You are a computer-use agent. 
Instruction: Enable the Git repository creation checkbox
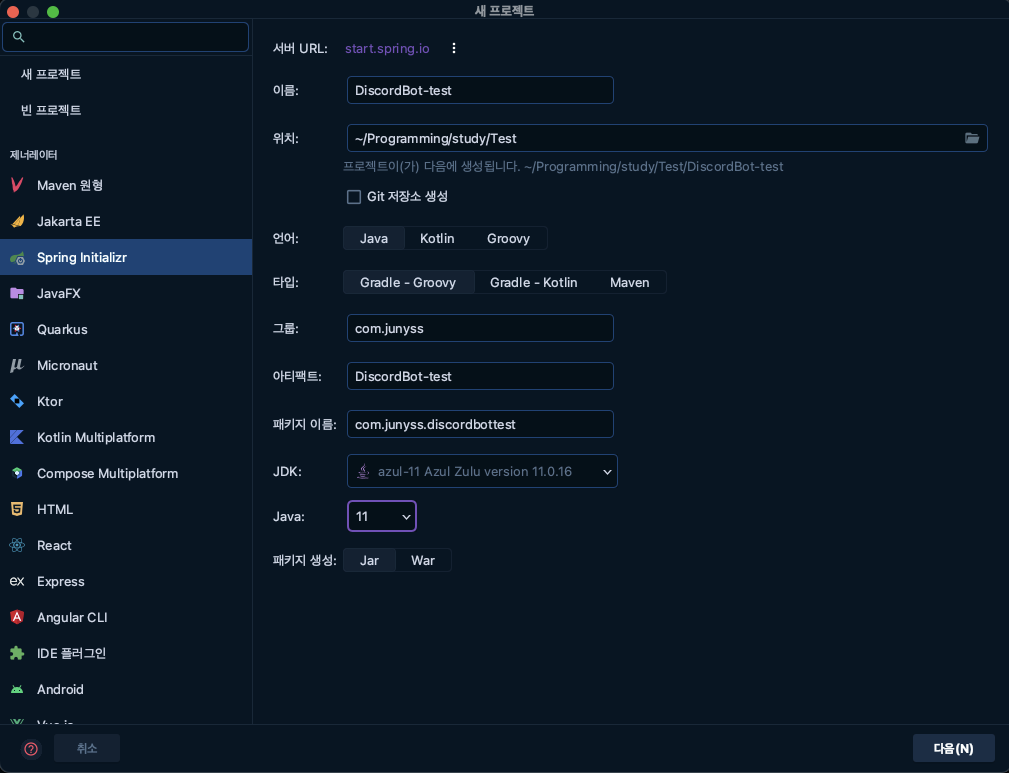click(x=354, y=197)
